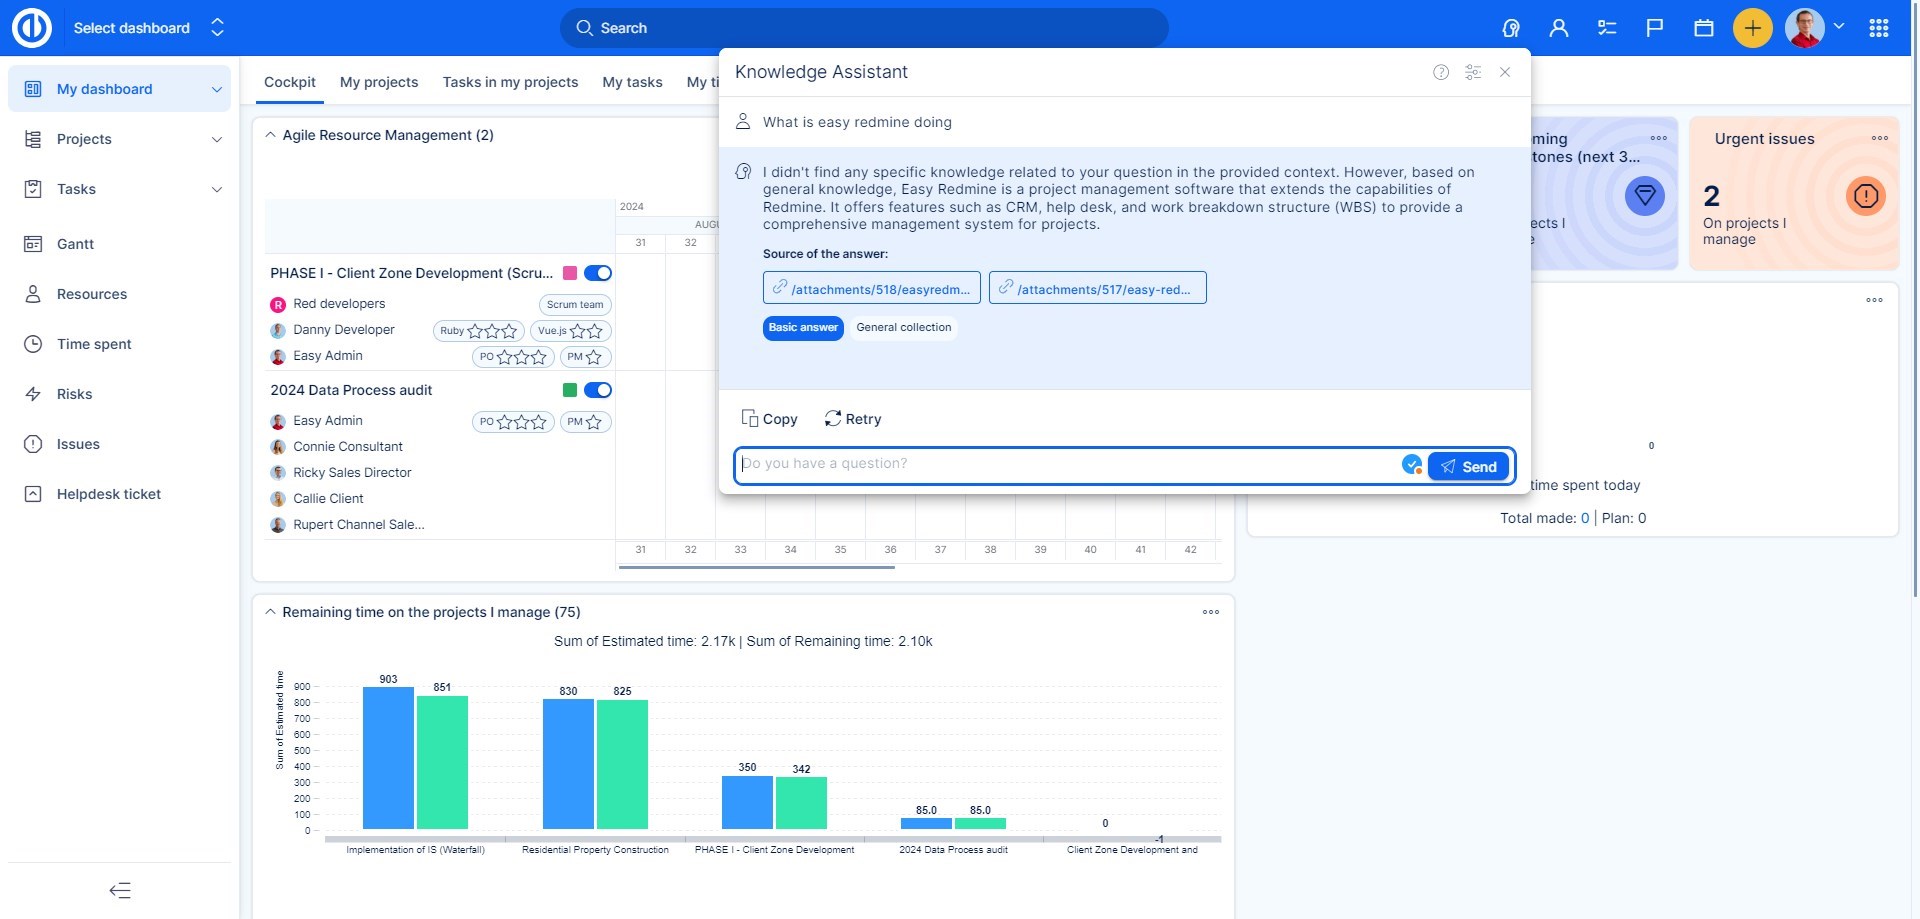Select the Basic answer option

(803, 328)
